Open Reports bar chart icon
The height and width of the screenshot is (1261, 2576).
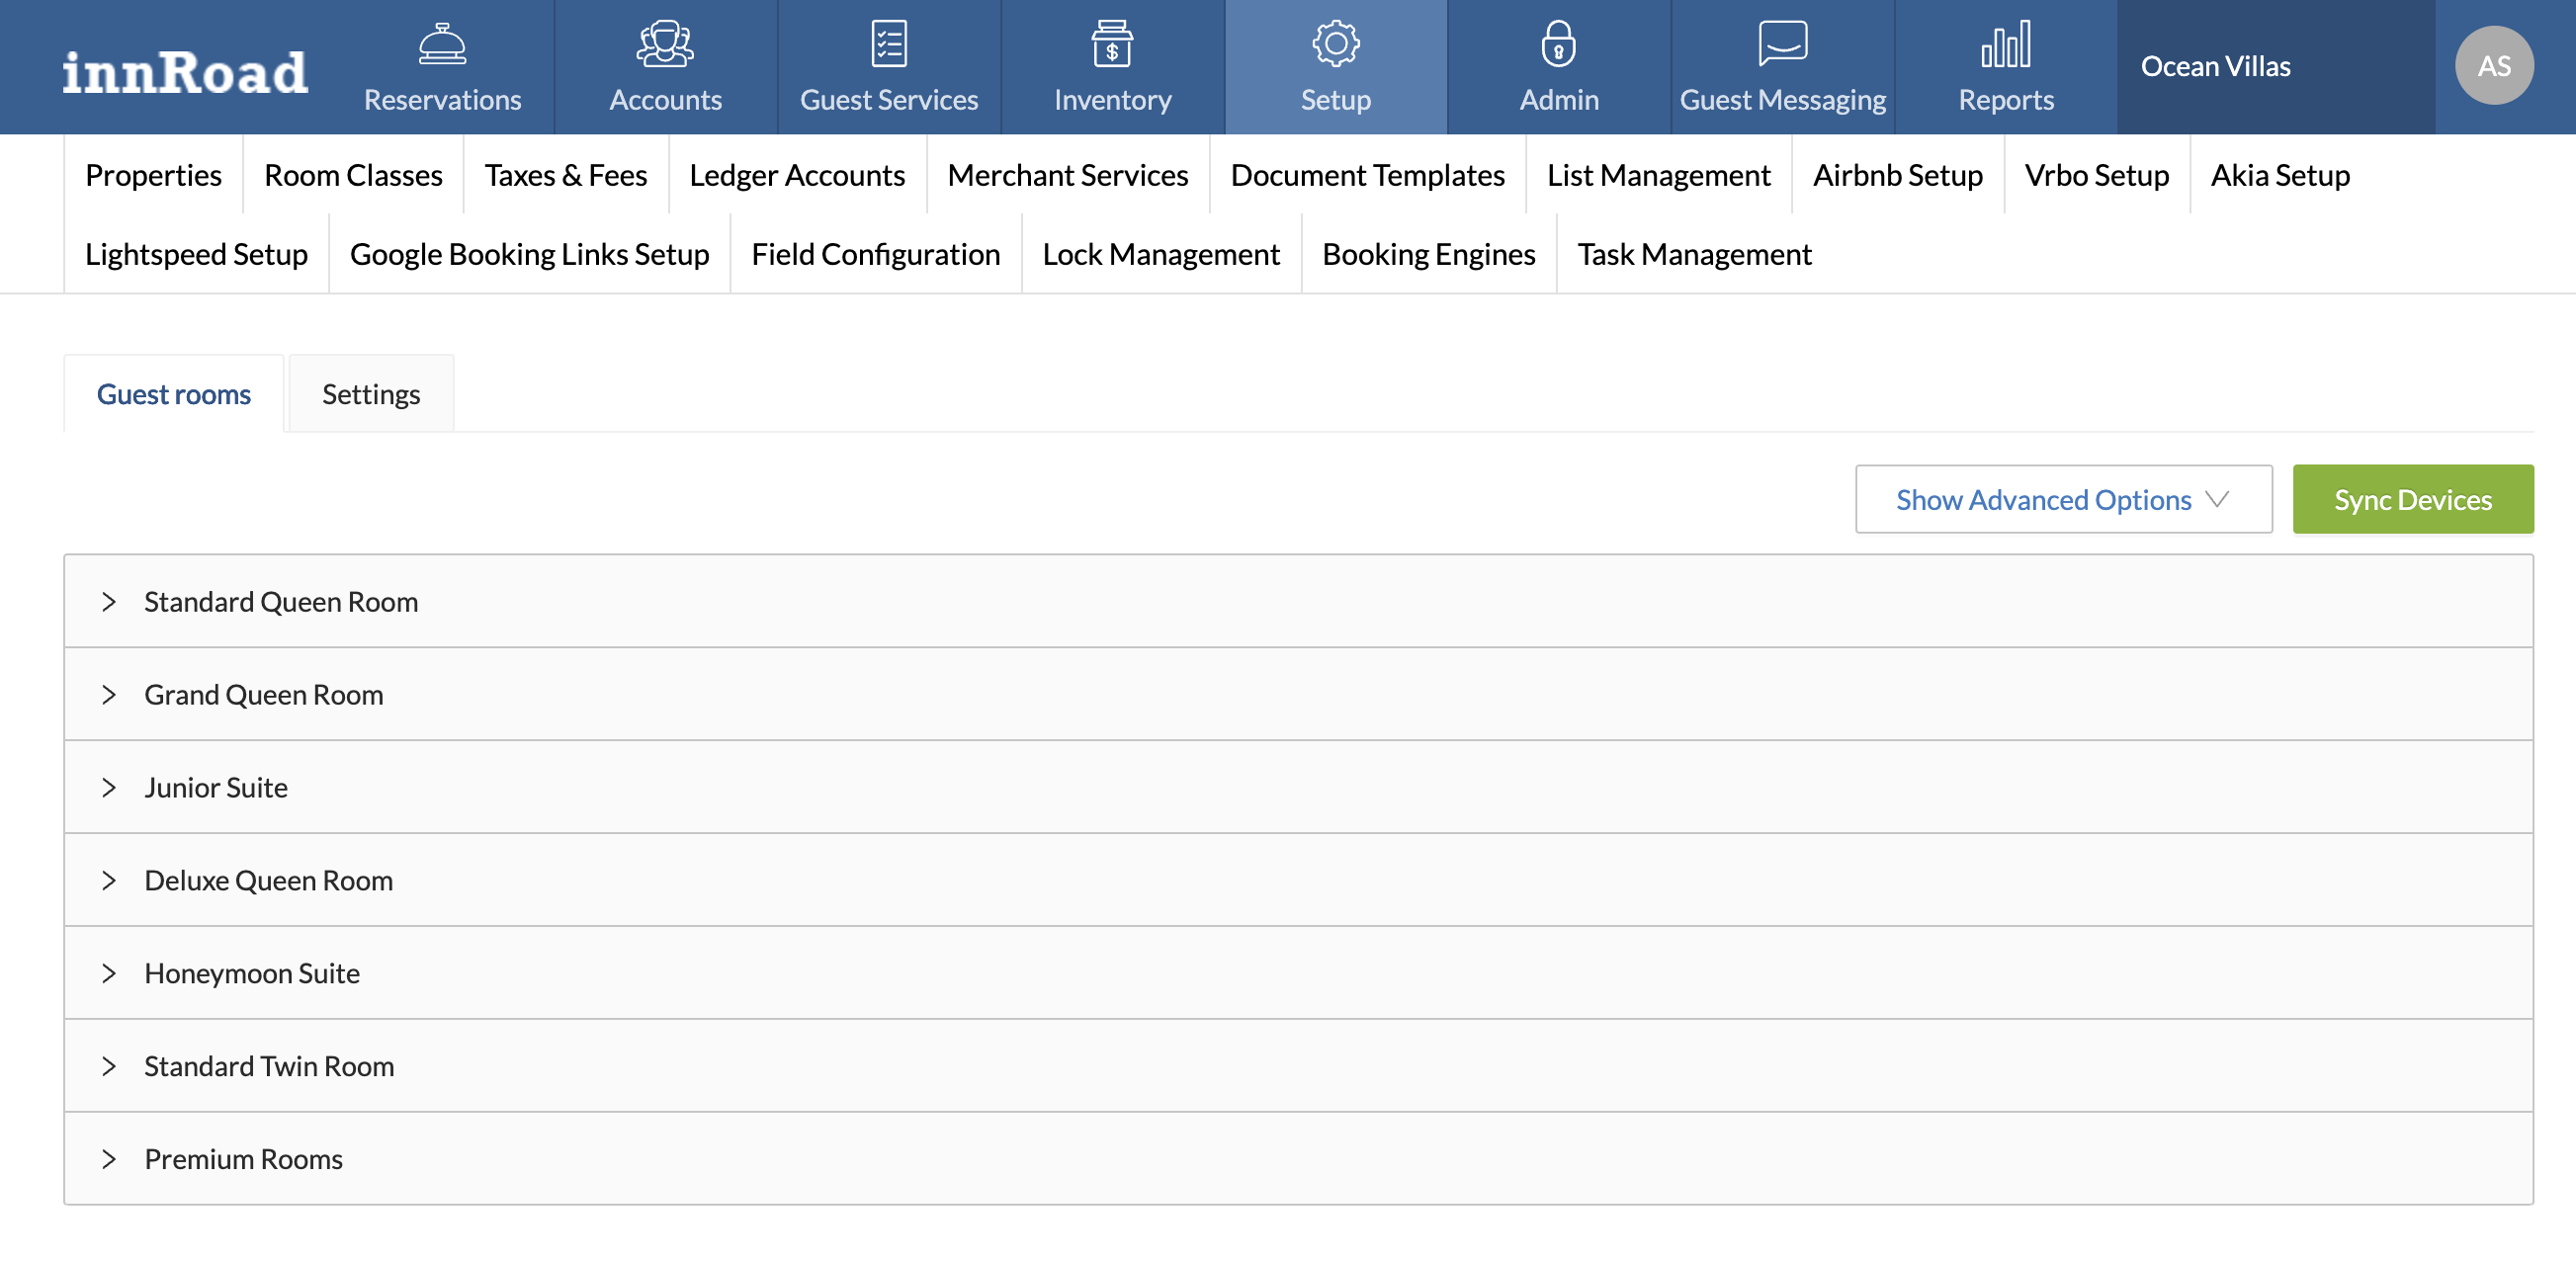2005,44
